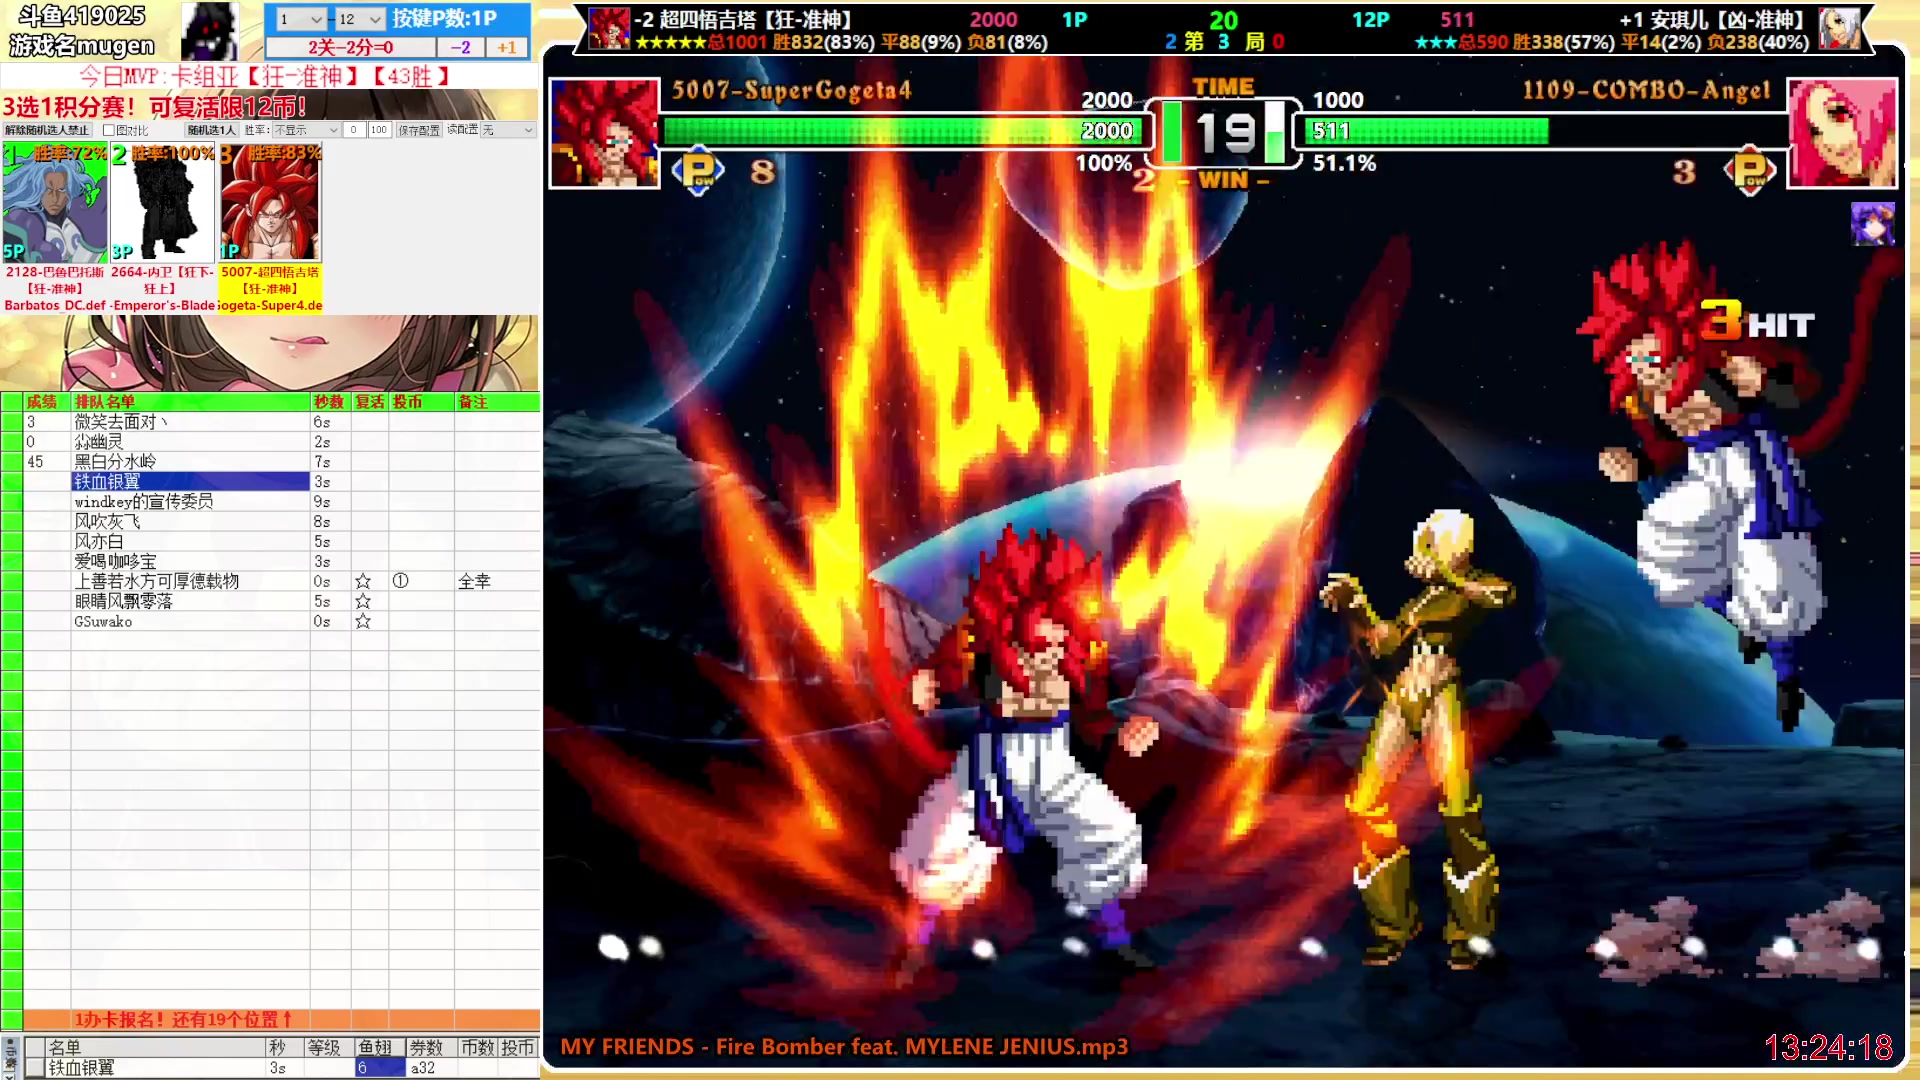This screenshot has width=1920, height=1080.
Task: Click the highlighted 鱼翅 cell showing 6
Action: (x=380, y=1068)
